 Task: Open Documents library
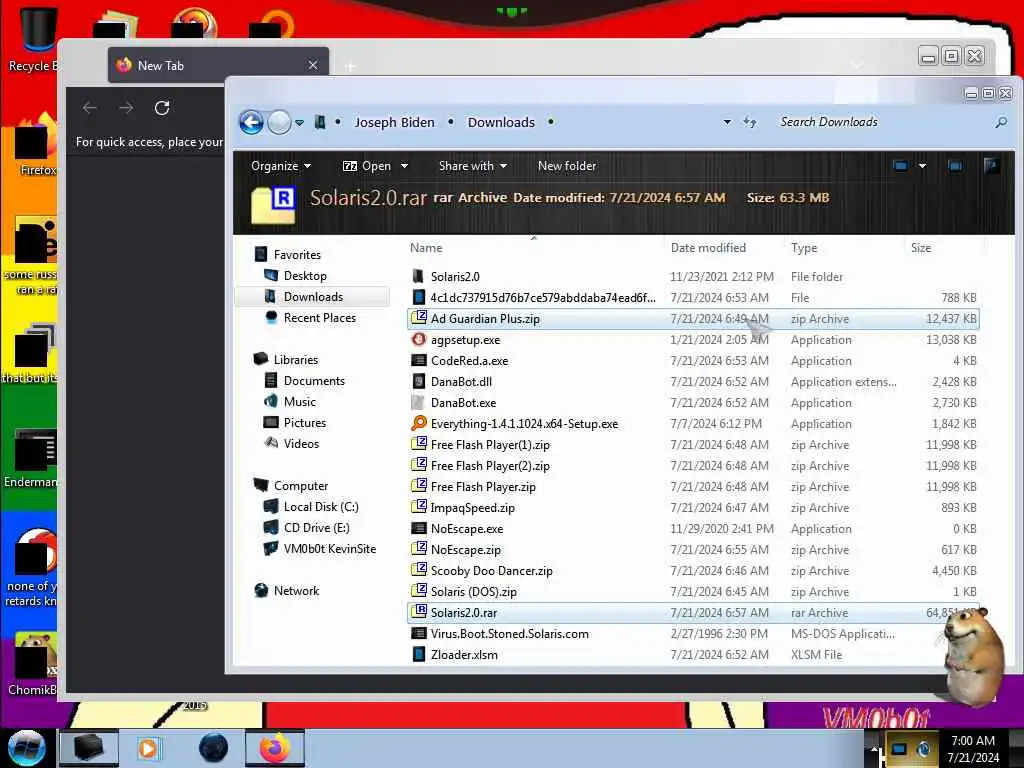click(x=314, y=381)
